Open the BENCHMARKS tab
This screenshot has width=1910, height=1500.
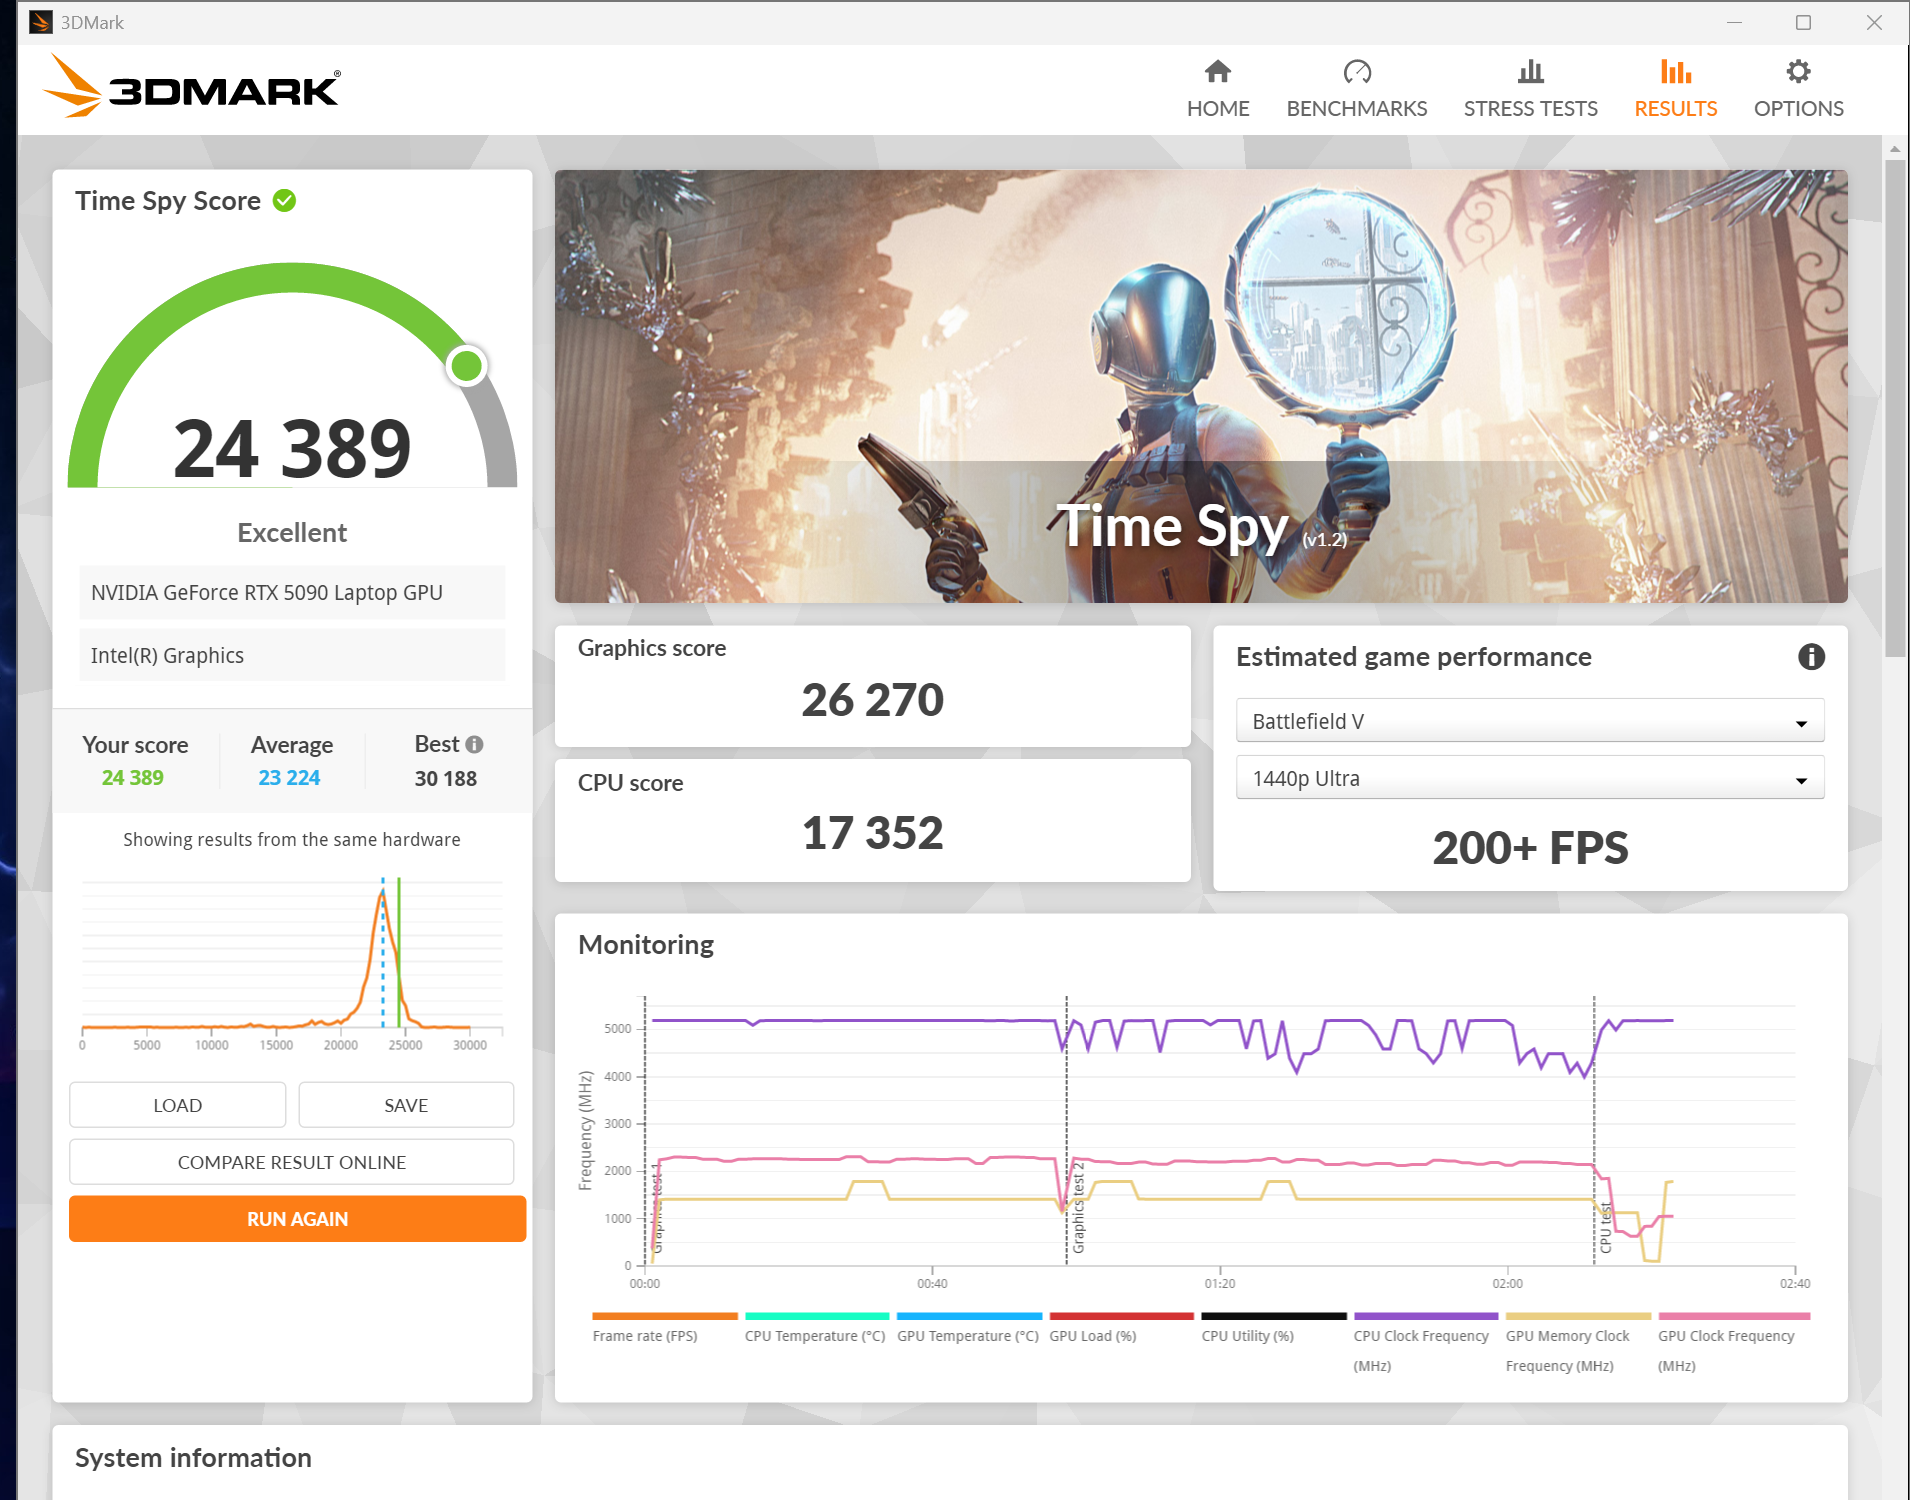(x=1356, y=89)
